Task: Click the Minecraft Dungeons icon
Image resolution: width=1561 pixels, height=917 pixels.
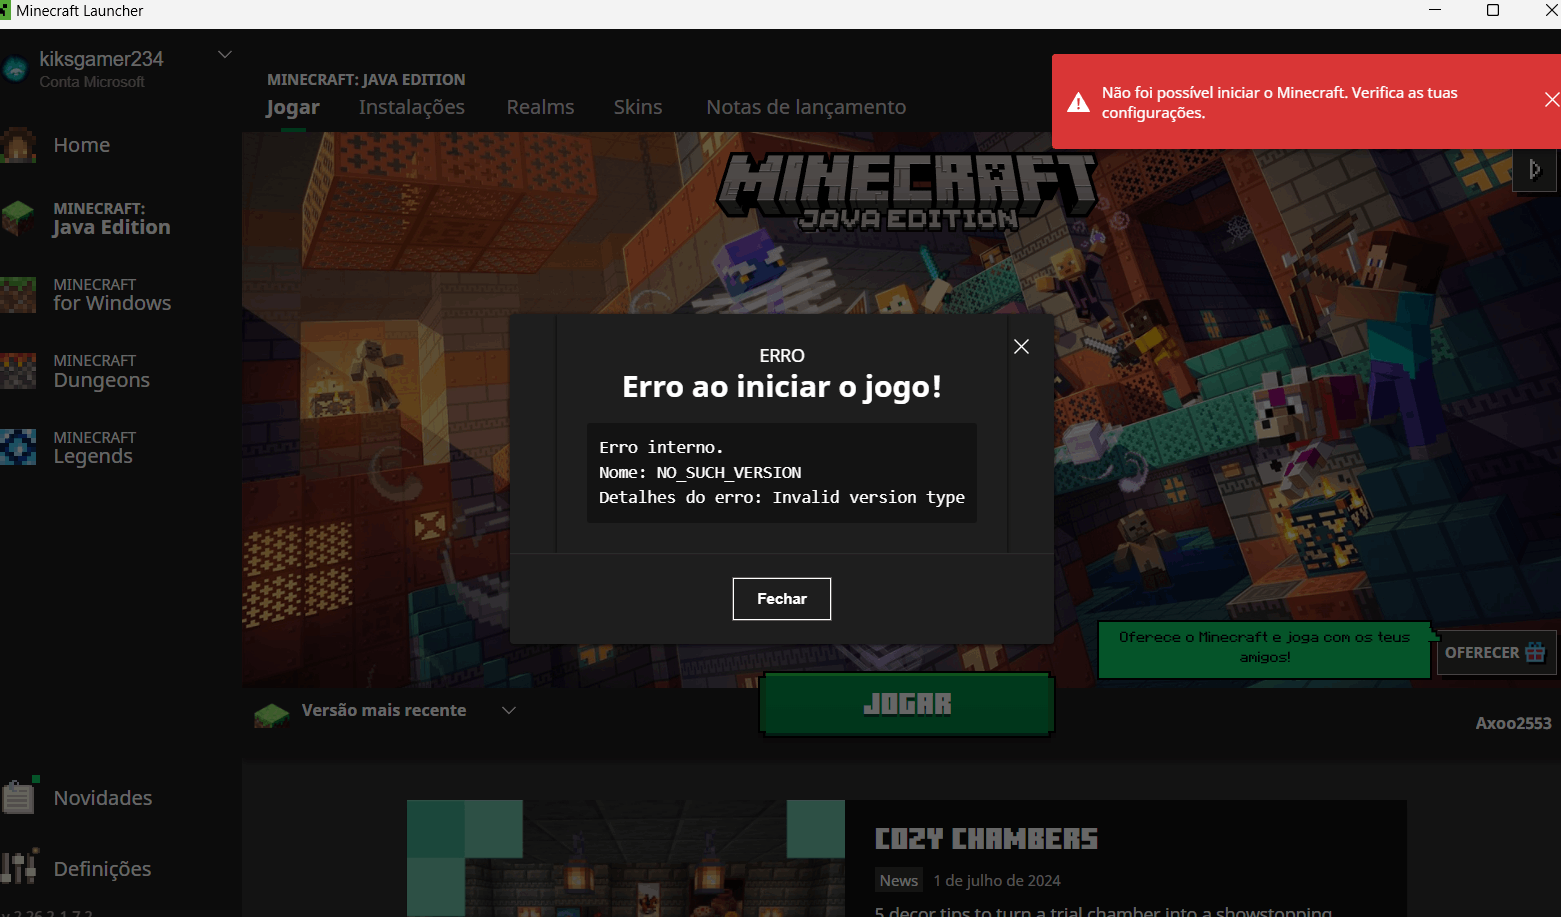Action: (18, 371)
